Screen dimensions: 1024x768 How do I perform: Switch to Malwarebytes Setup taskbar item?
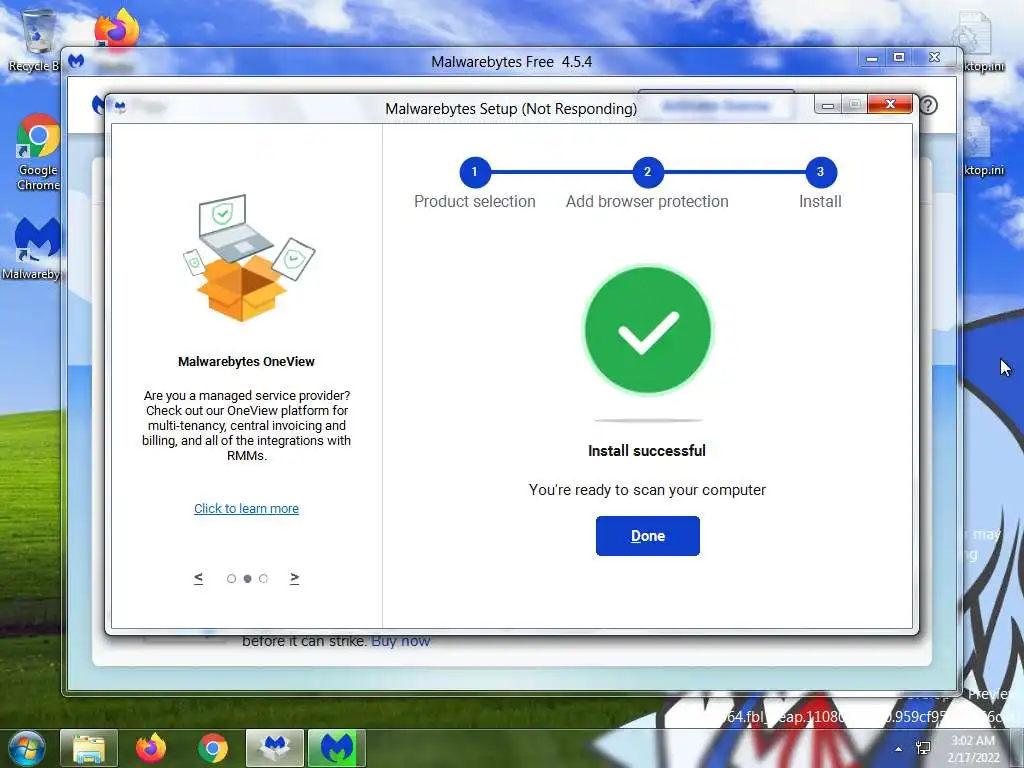click(275, 748)
